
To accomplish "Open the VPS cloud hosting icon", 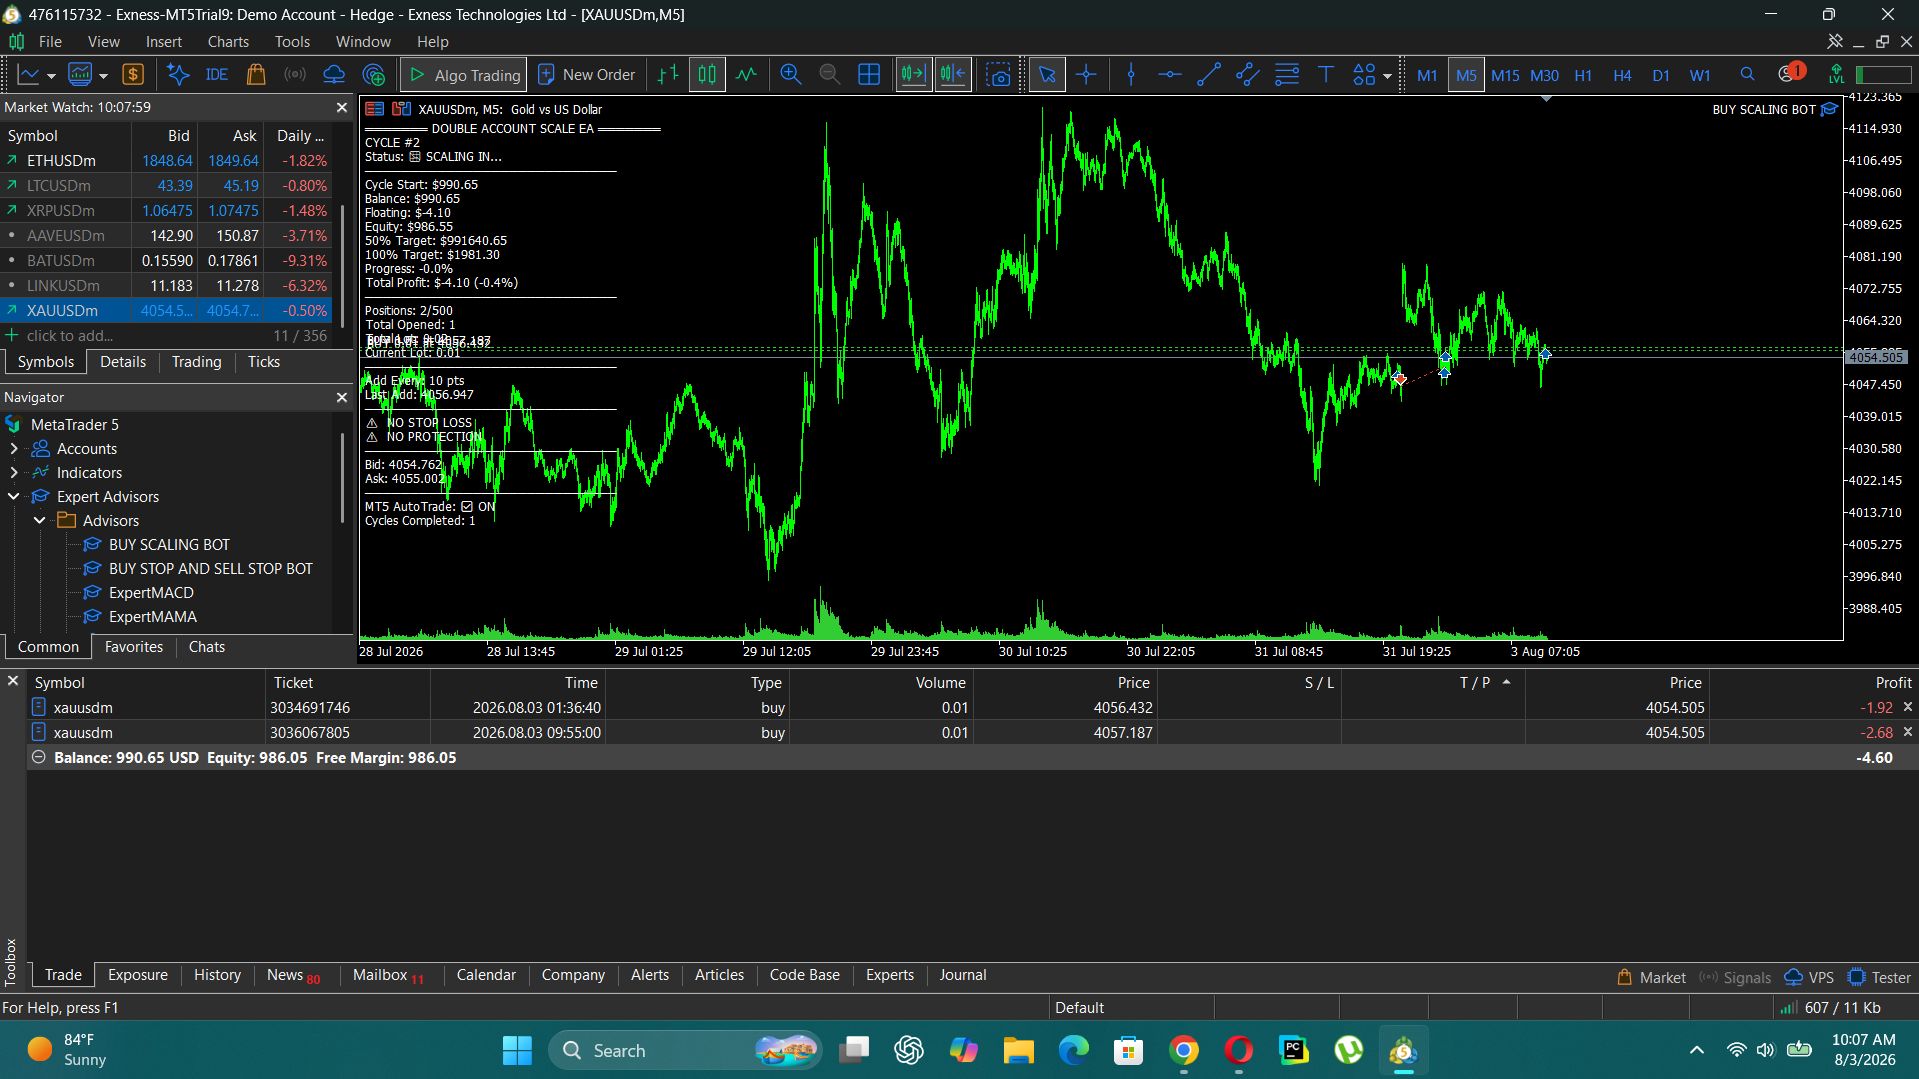I will [x=334, y=75].
